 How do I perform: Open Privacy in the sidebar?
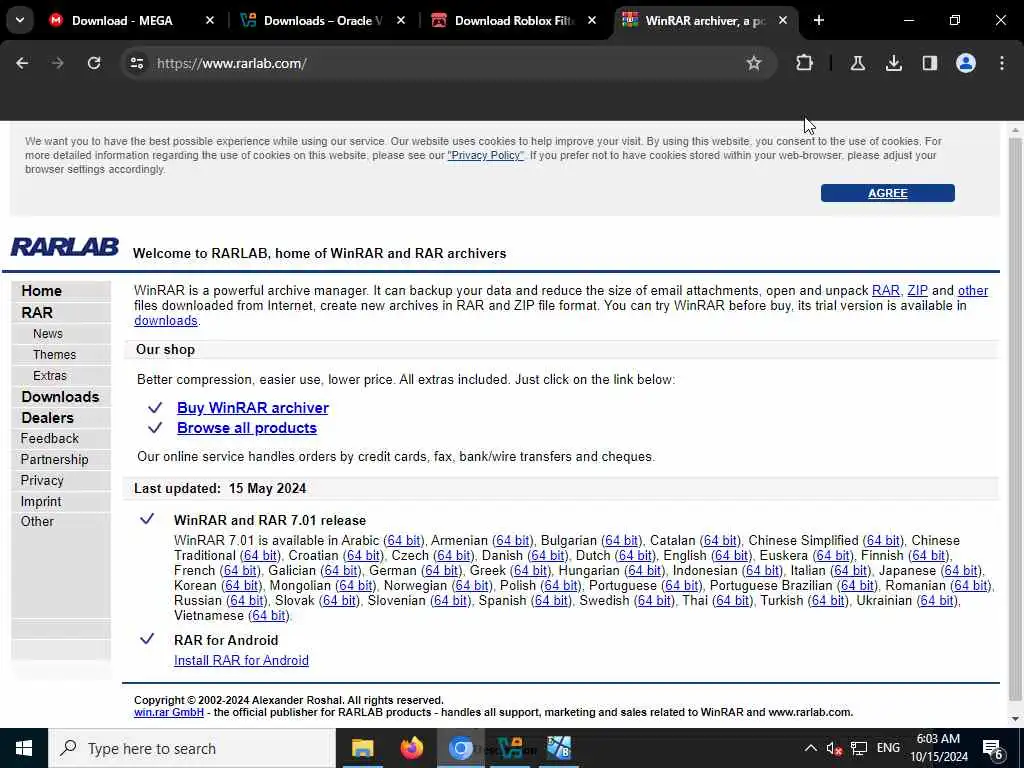(x=42, y=481)
